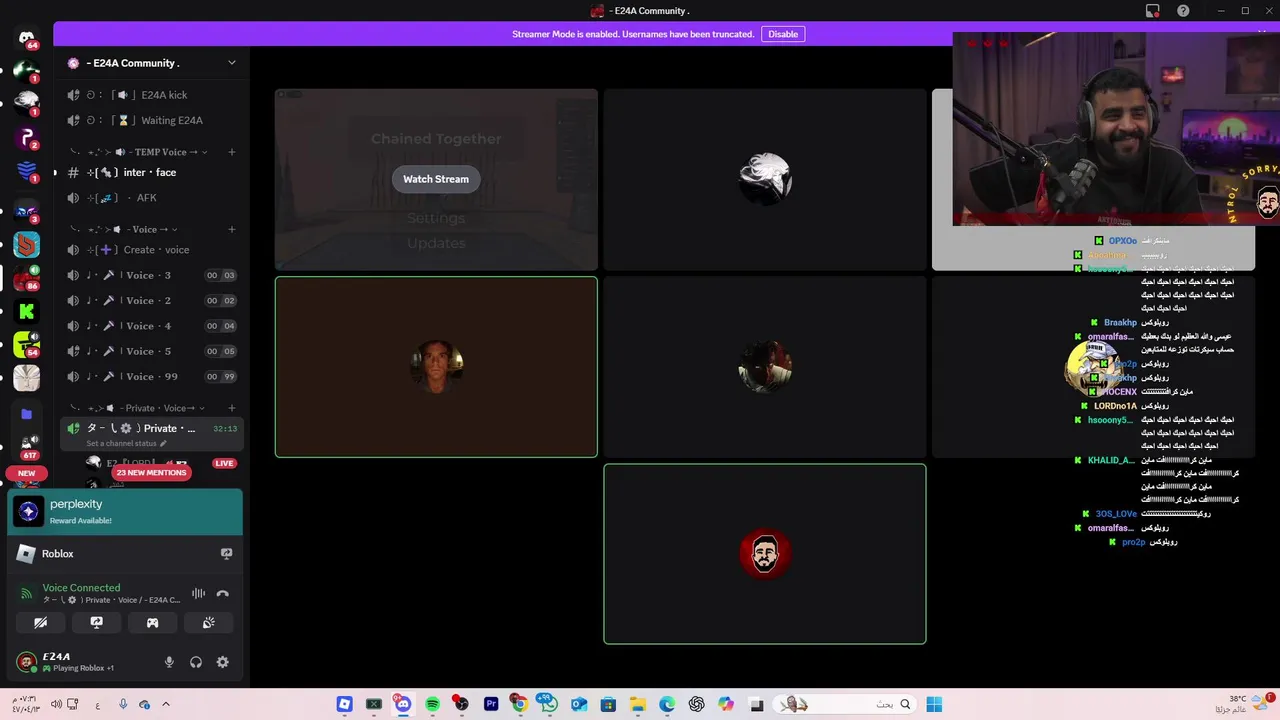Image resolution: width=1280 pixels, height=720 pixels.
Task: Join the Voice · 3 channel
Action: [152, 275]
